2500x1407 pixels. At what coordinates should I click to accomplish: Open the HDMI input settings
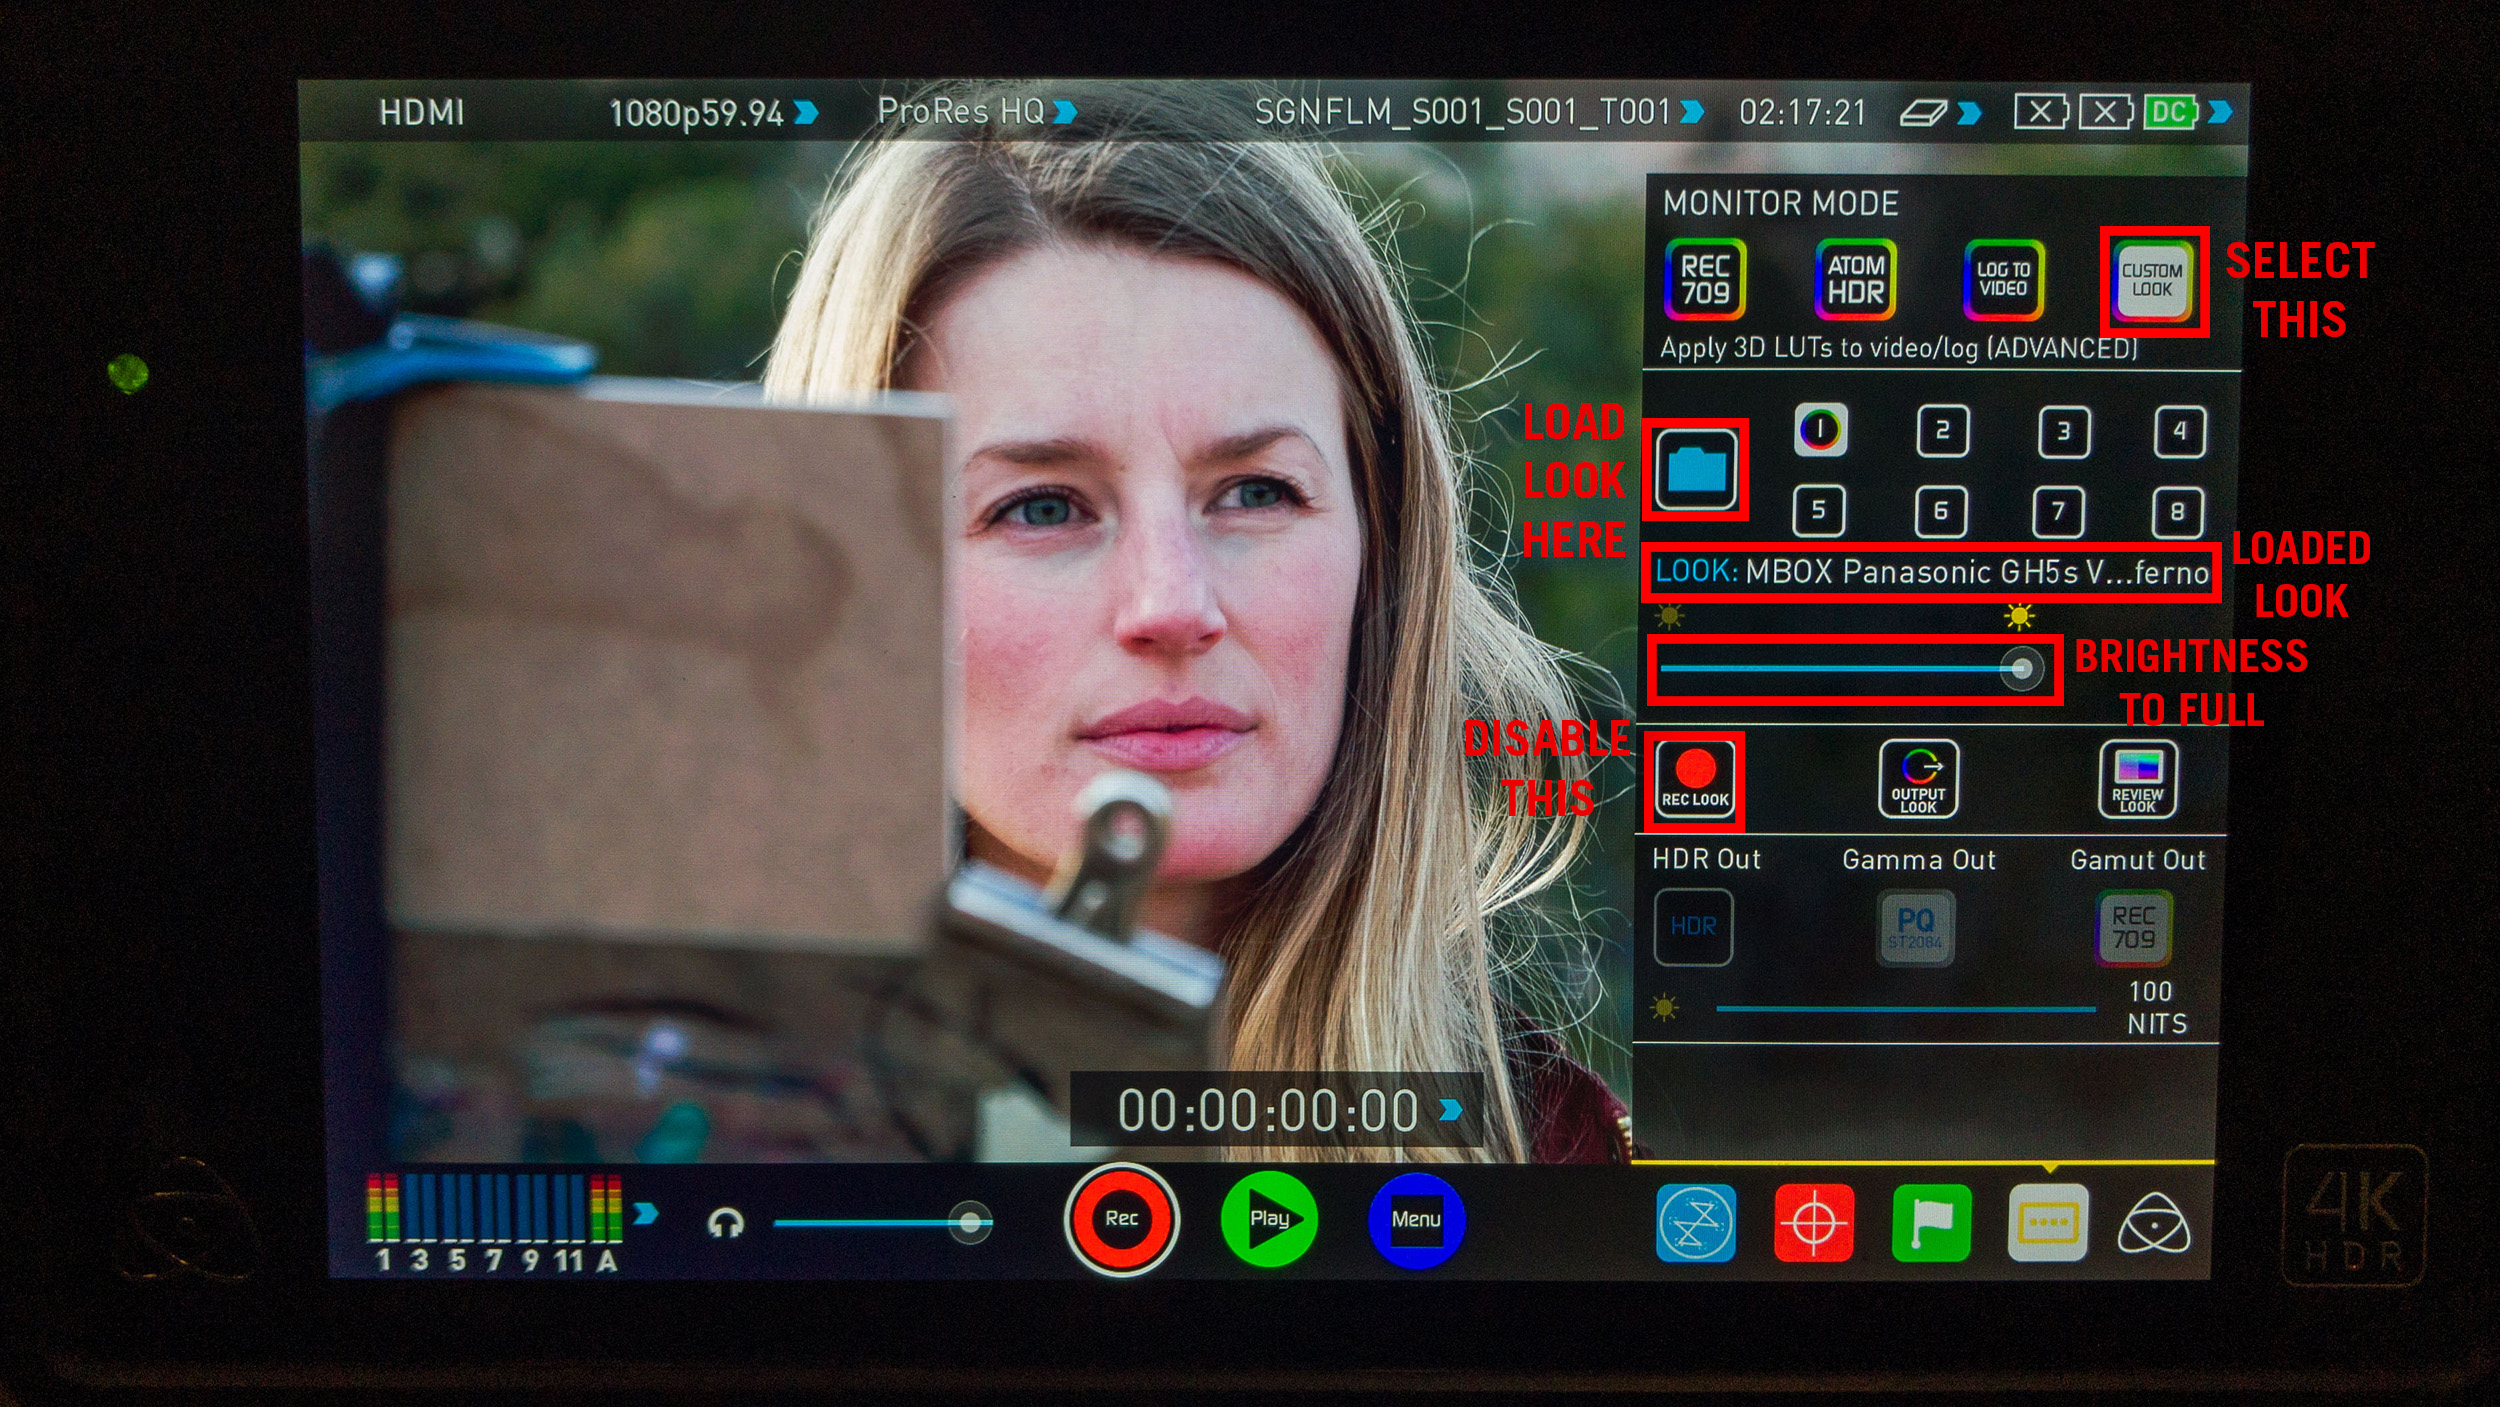point(421,112)
